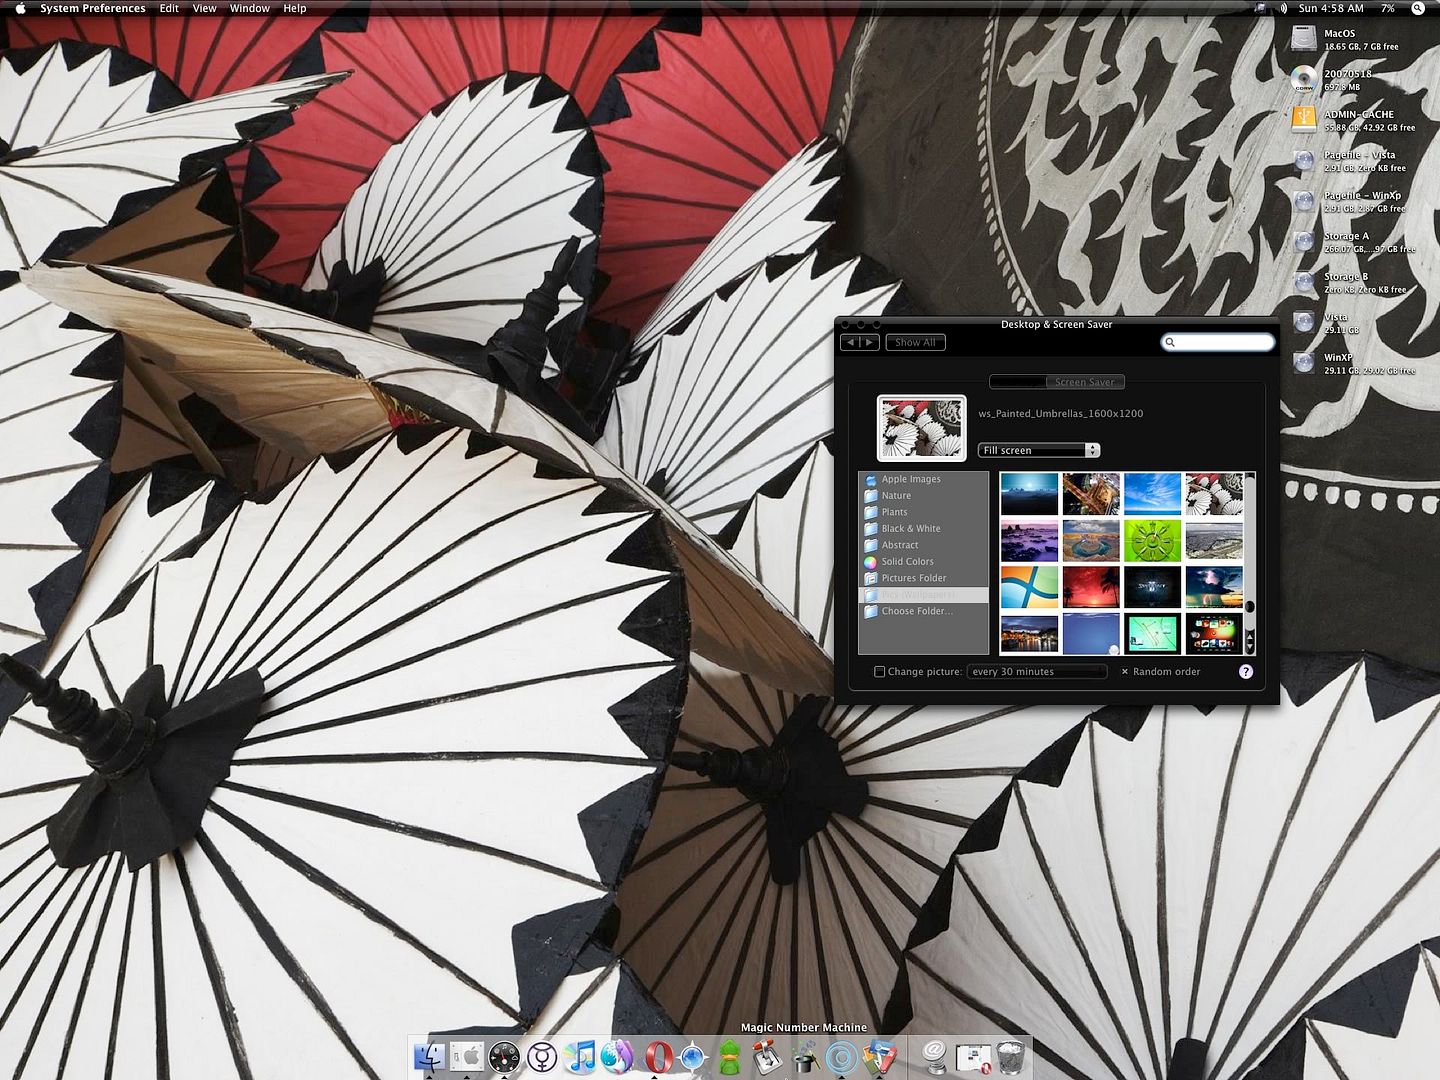Open the help question mark button
1440x1080 pixels.
click(x=1246, y=672)
